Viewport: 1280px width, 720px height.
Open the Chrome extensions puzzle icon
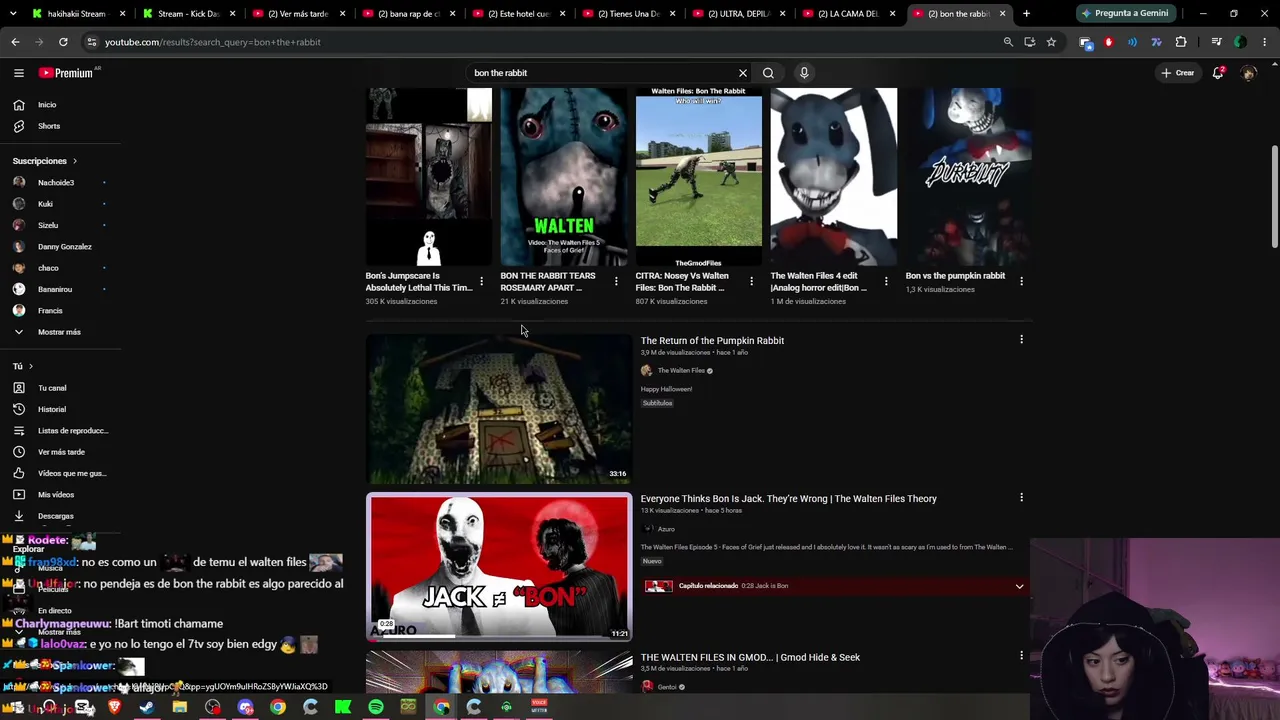(1181, 42)
